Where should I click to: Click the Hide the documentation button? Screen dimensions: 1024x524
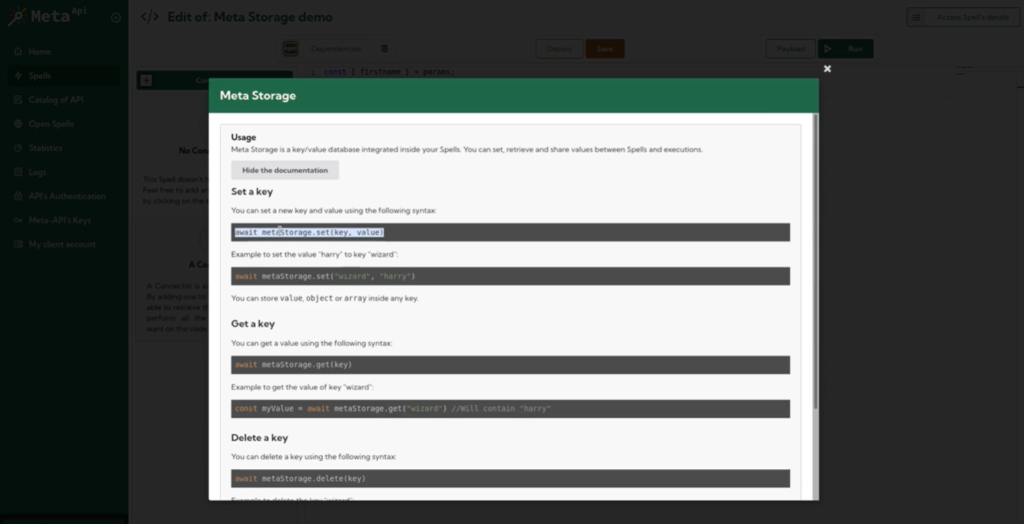(285, 171)
